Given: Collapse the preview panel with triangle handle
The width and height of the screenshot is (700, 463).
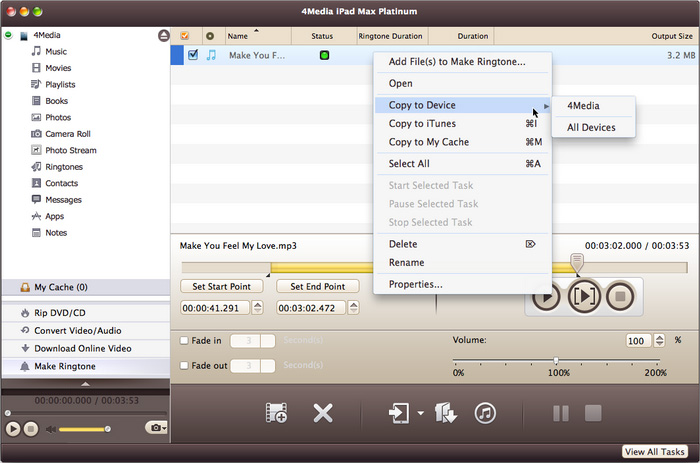Looking at the screenshot, I should pos(85,383).
